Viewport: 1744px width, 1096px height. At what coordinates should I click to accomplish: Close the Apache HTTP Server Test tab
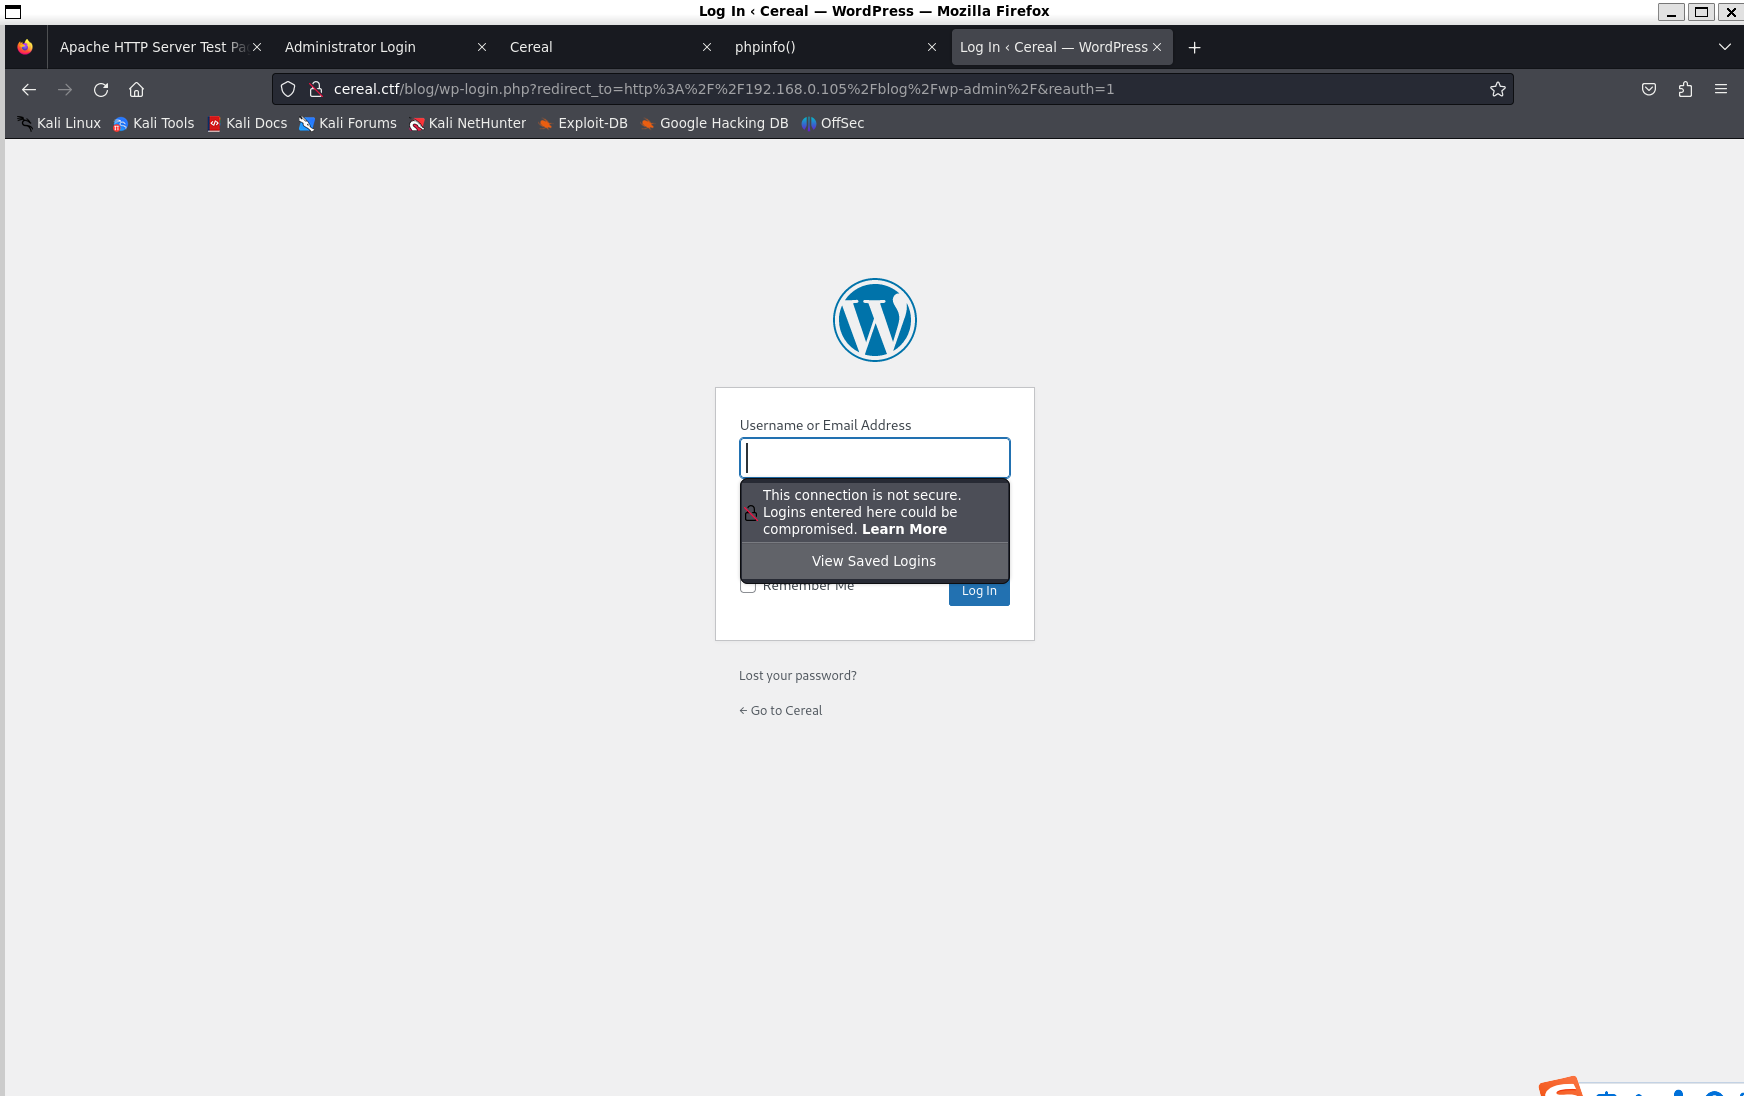pyautogui.click(x=257, y=47)
